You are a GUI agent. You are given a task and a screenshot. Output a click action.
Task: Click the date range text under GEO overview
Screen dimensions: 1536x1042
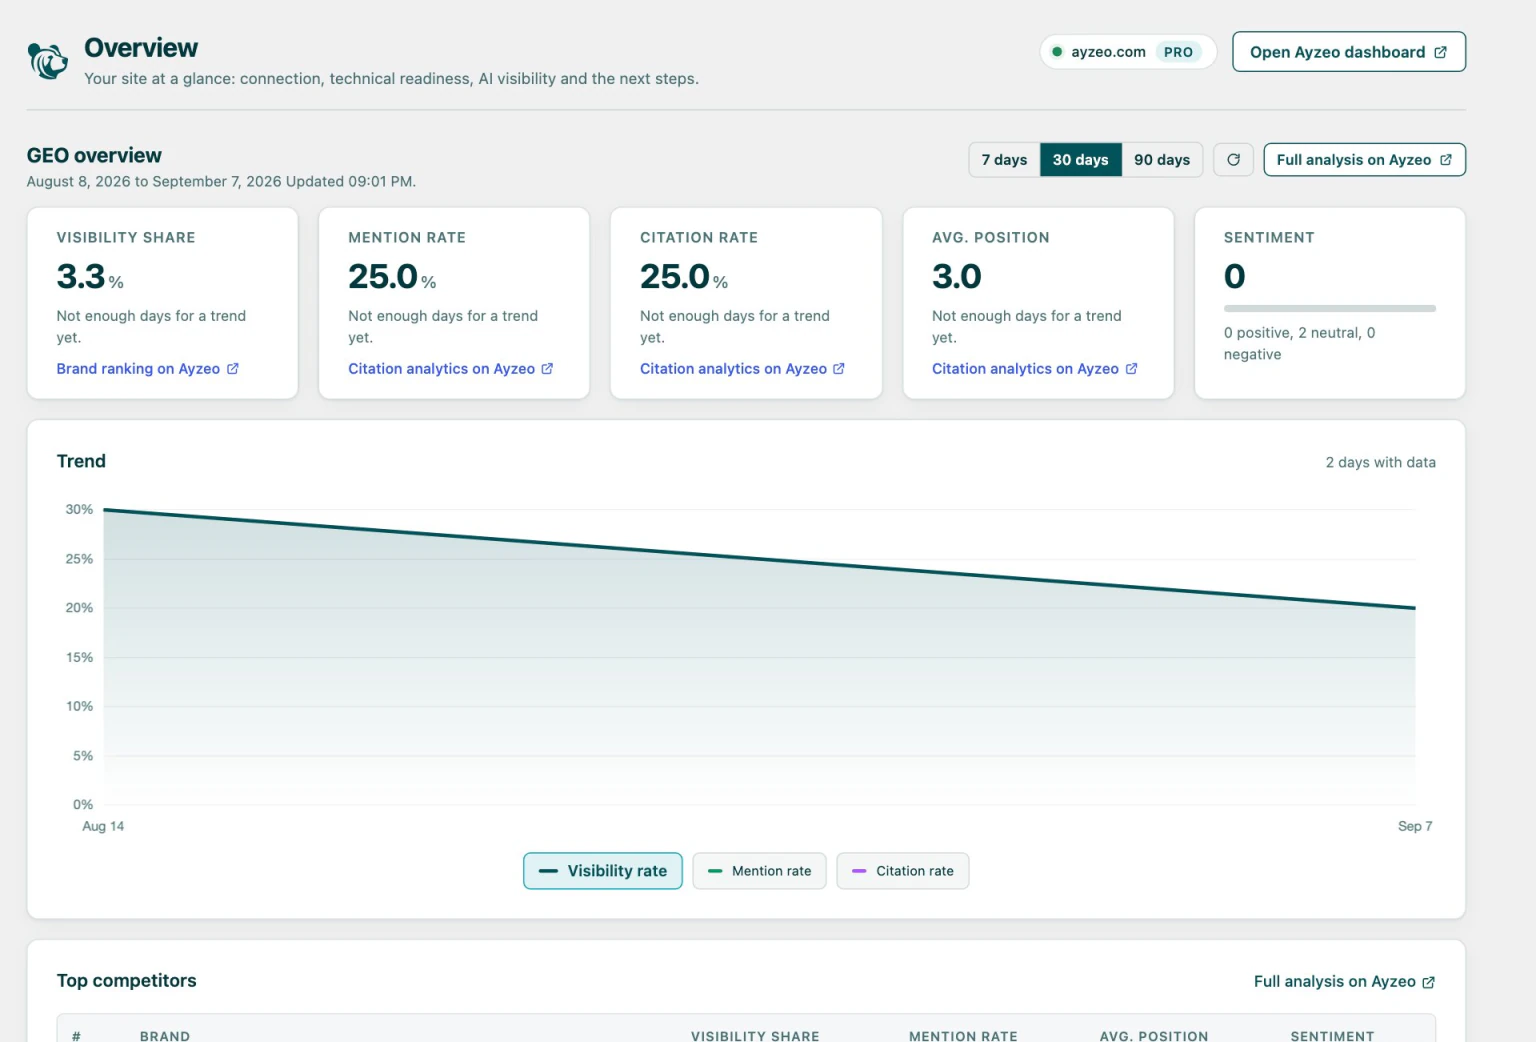[221, 182]
